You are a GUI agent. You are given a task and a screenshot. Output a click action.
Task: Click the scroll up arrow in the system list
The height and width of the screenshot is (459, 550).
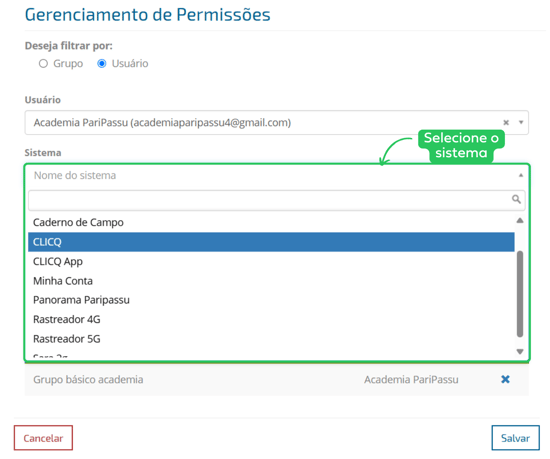click(520, 221)
